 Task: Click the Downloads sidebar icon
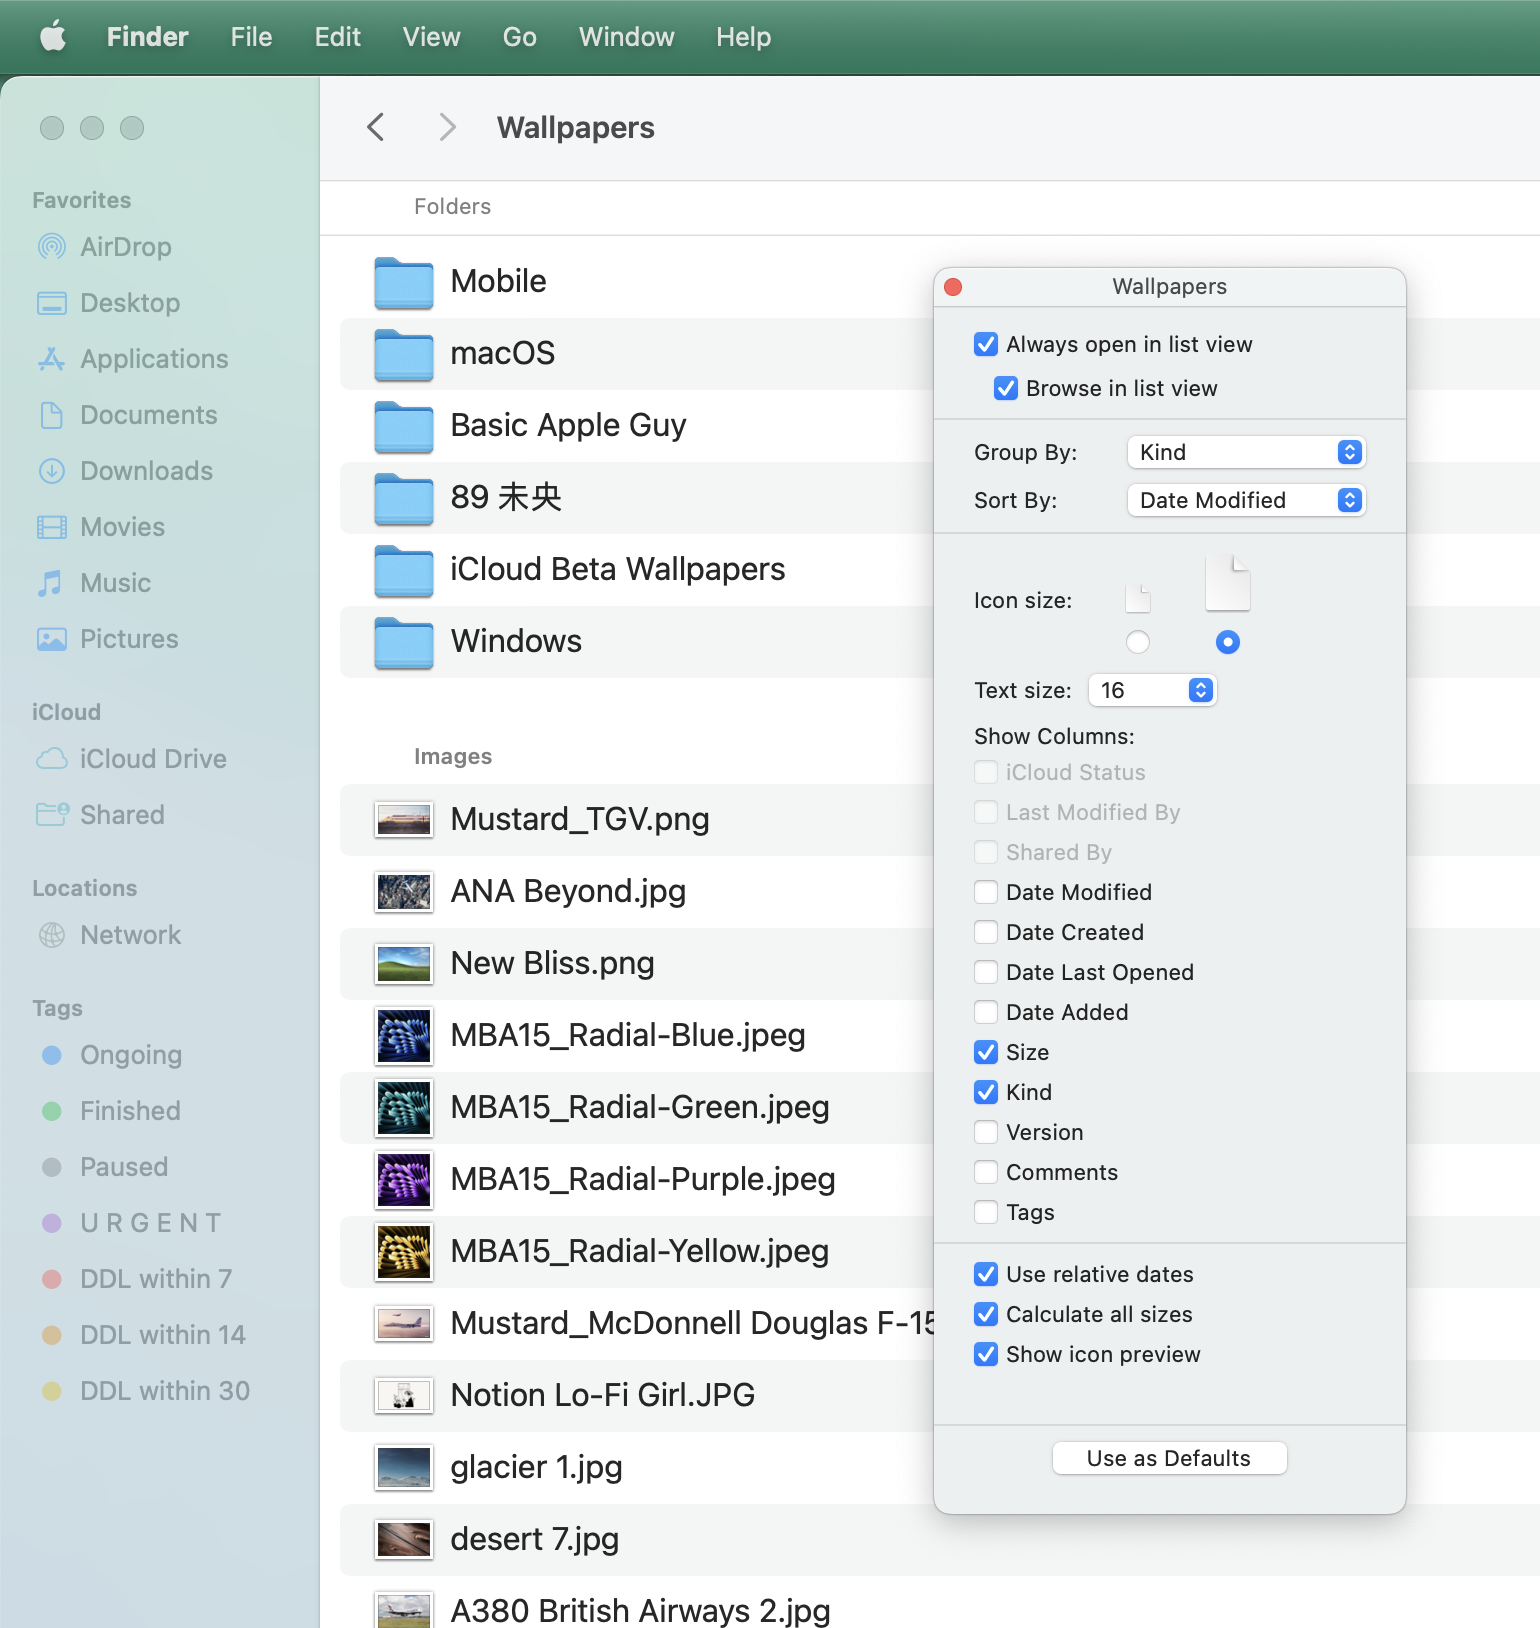[x=51, y=471]
